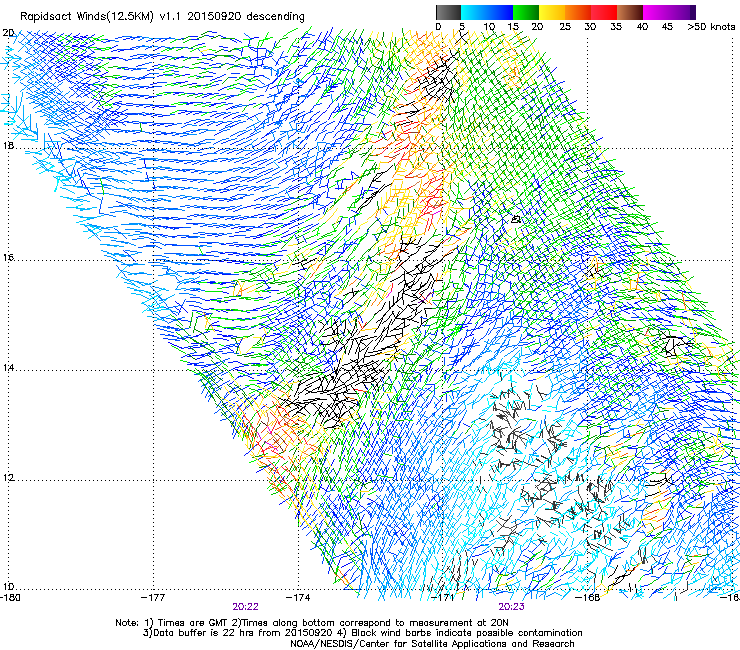Image resolution: width=740 pixels, height=650 pixels.
Task: Click the orange 25-30 knots legend swatch
Action: pos(578,12)
